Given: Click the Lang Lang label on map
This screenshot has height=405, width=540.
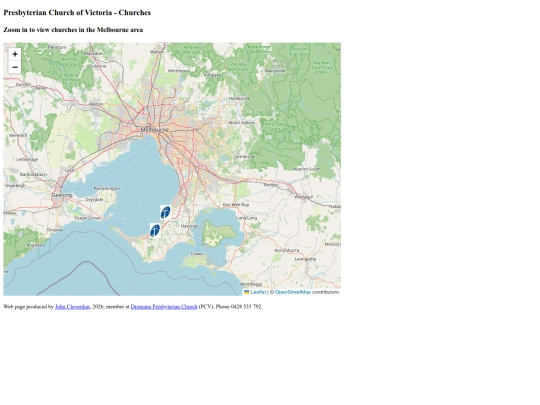Looking at the screenshot, I should (x=247, y=218).
